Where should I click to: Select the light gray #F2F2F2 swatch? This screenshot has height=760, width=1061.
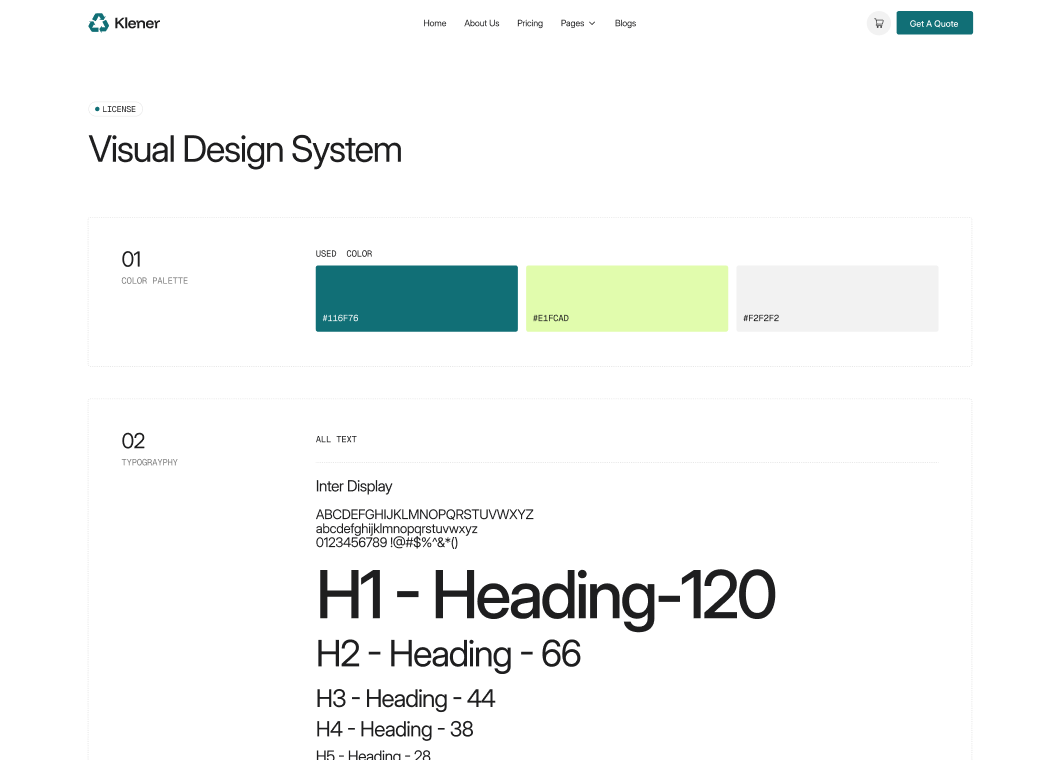point(837,298)
